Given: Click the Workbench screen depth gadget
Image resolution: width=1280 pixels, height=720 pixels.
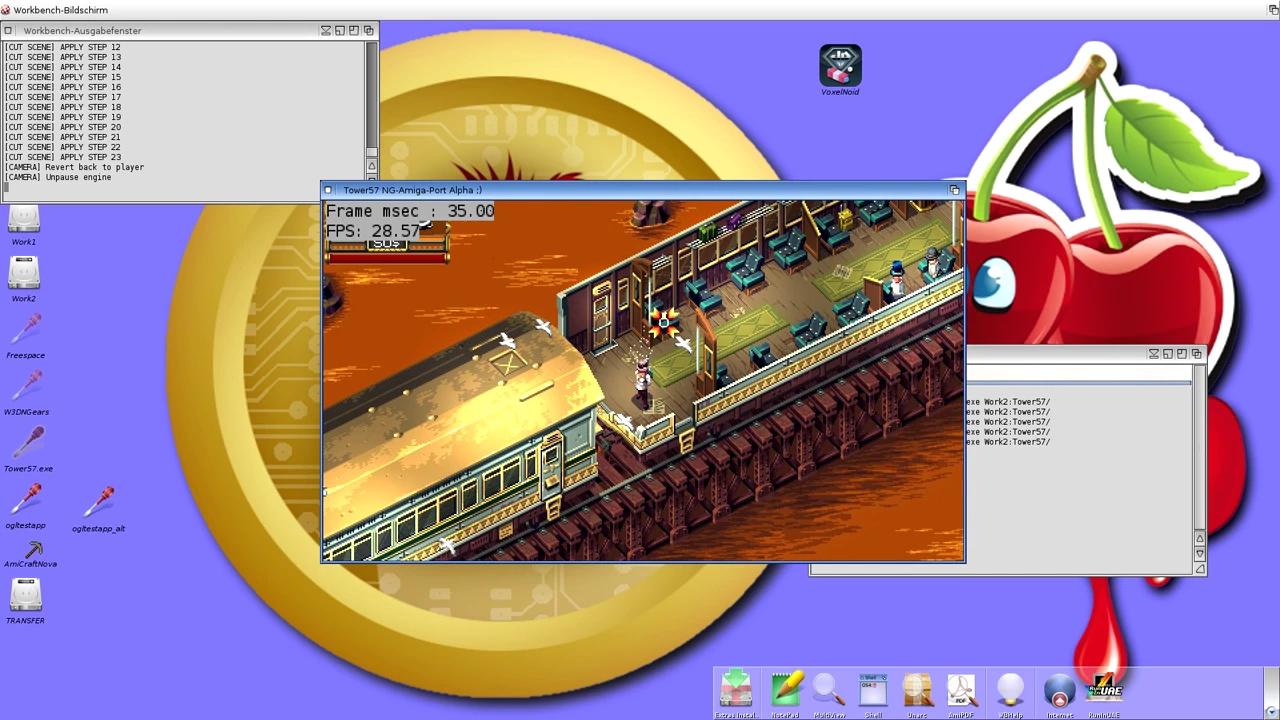Looking at the screenshot, I should point(1273,10).
